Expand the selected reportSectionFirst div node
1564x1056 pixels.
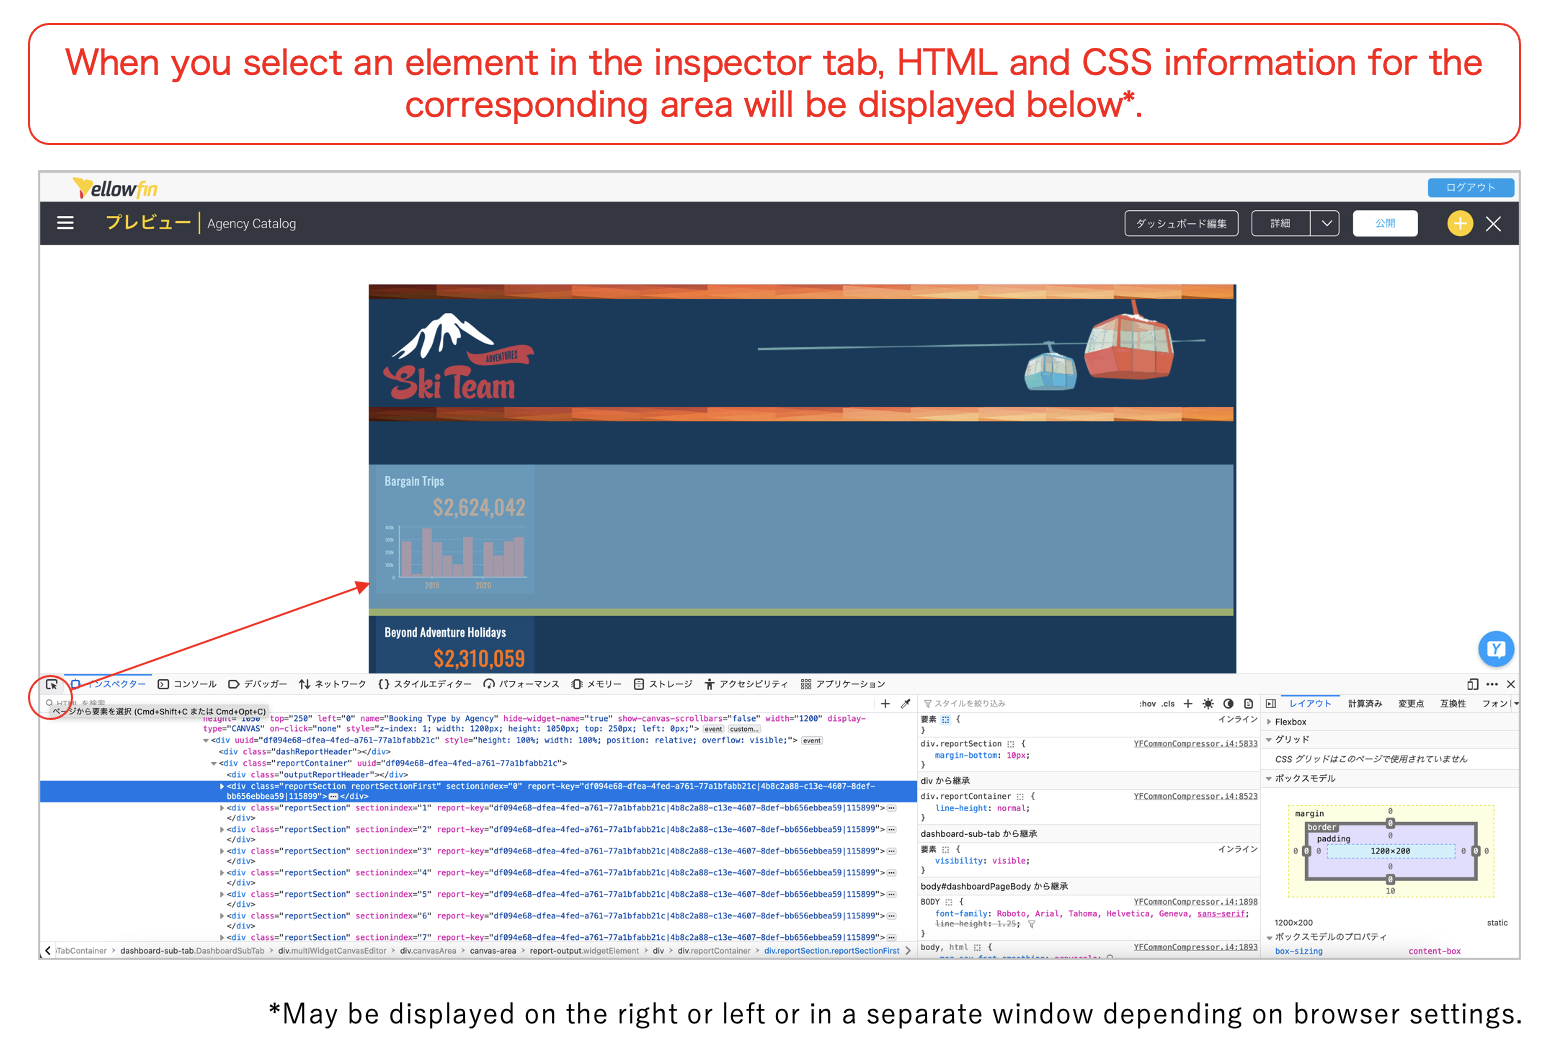[222, 786]
